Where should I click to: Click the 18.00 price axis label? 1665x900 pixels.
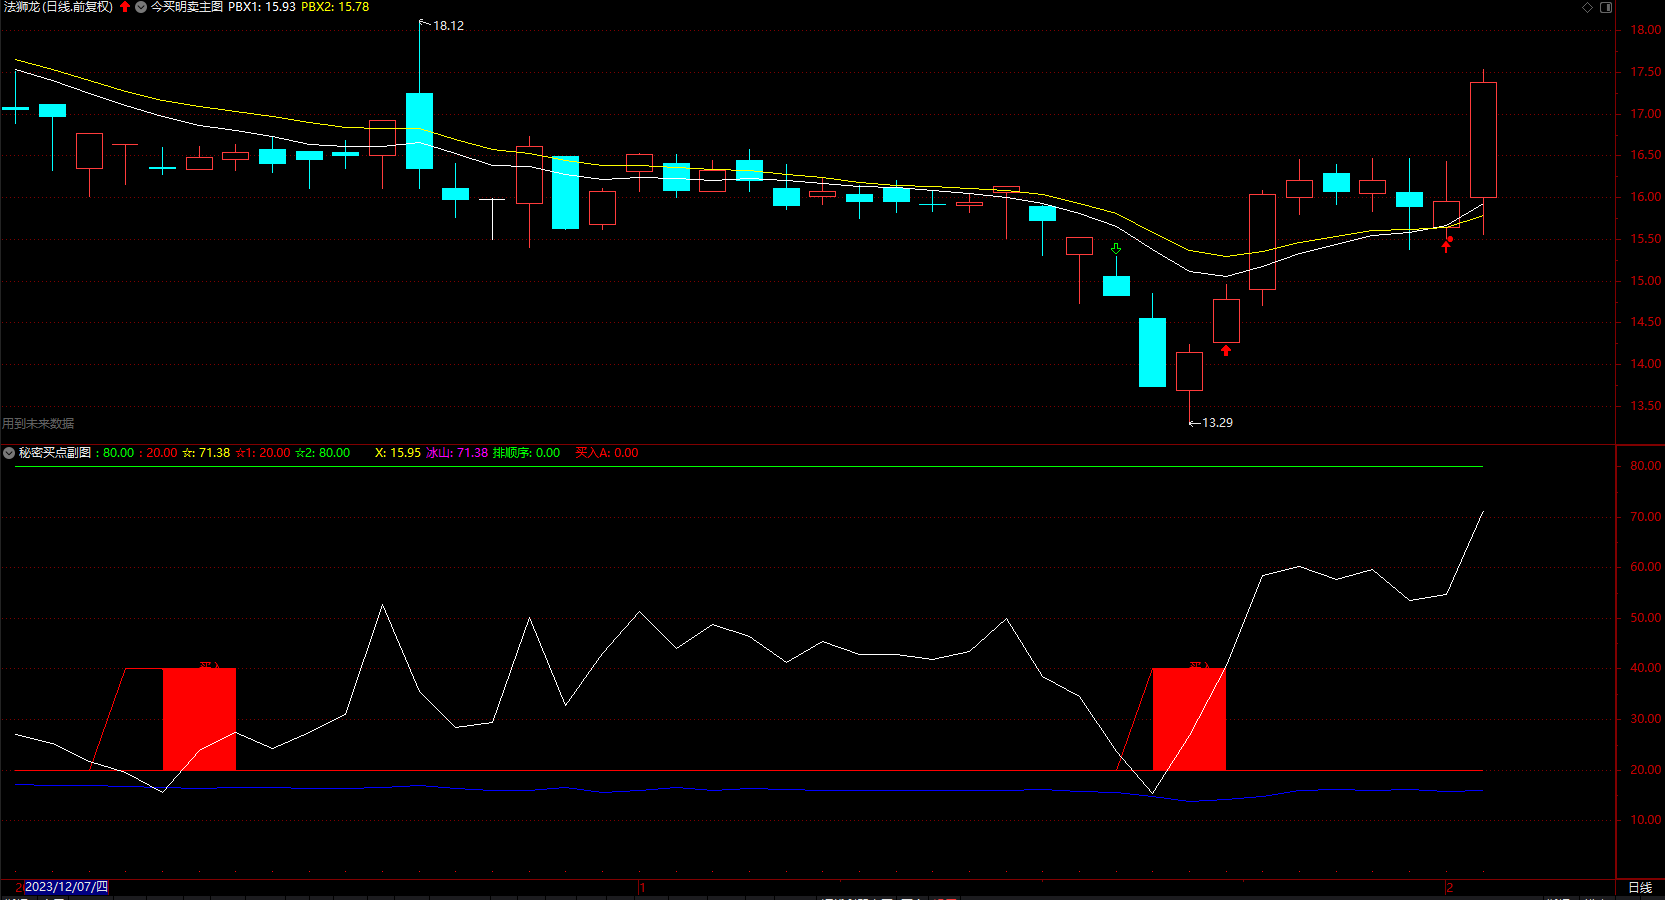(x=1646, y=30)
